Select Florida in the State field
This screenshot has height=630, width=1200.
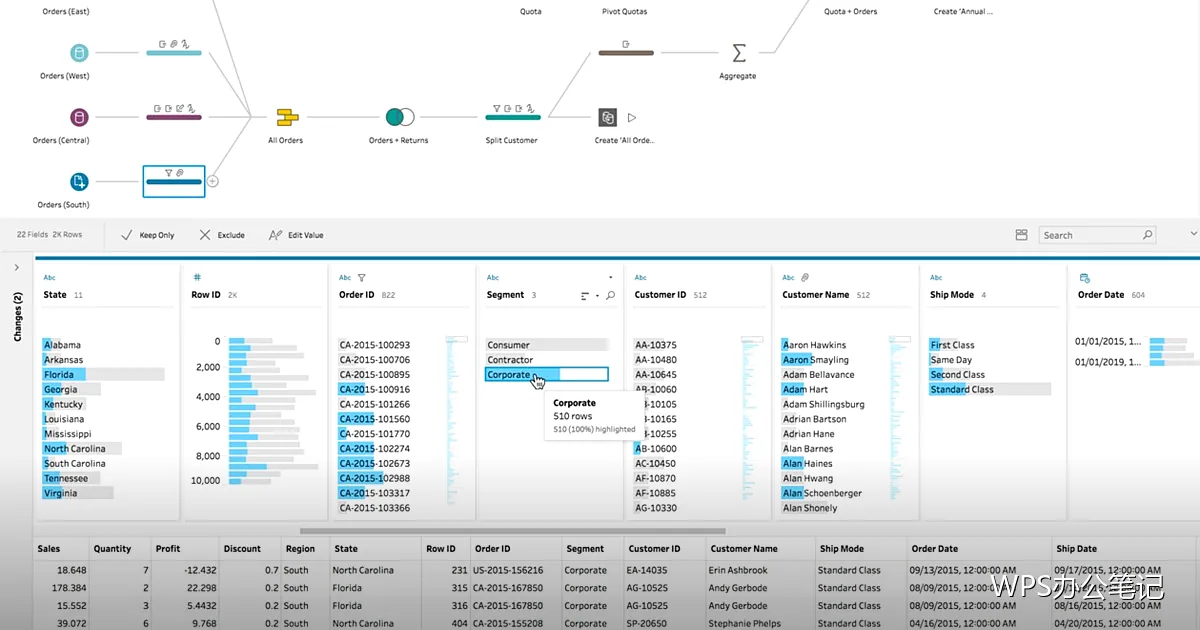coord(103,375)
